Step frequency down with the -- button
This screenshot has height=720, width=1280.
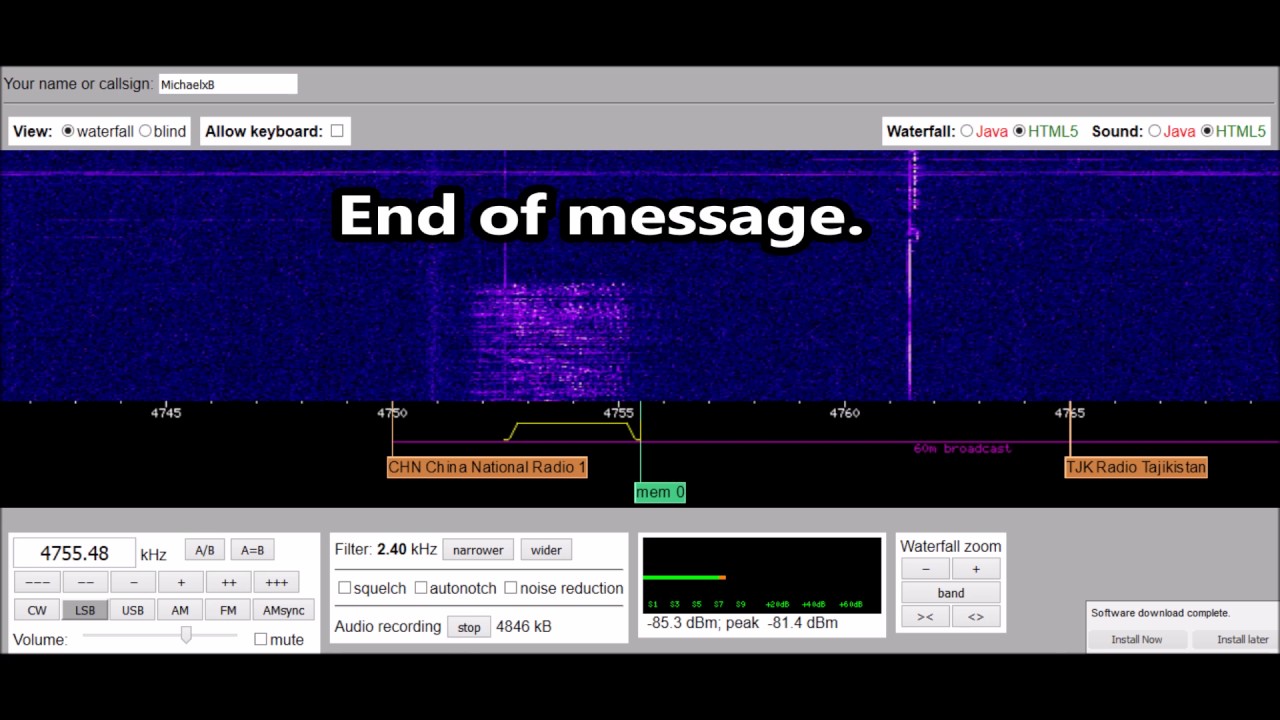[85, 582]
